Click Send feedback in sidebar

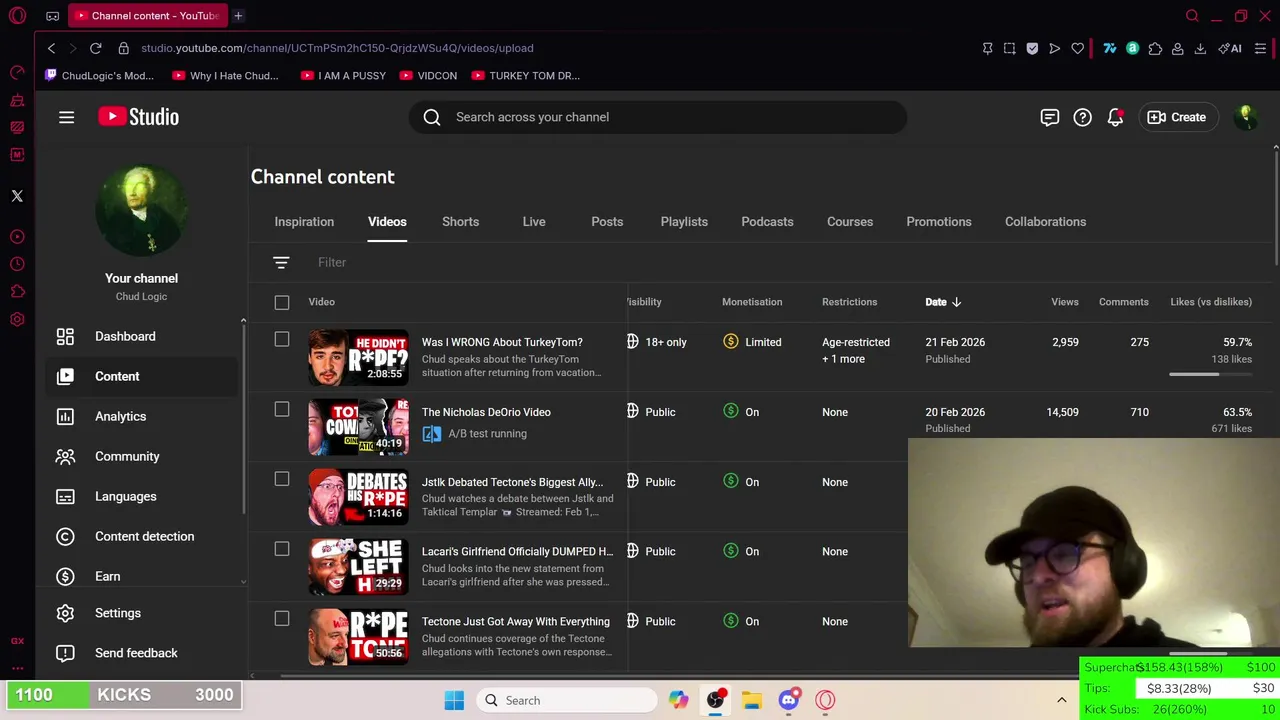pyautogui.click(x=140, y=653)
